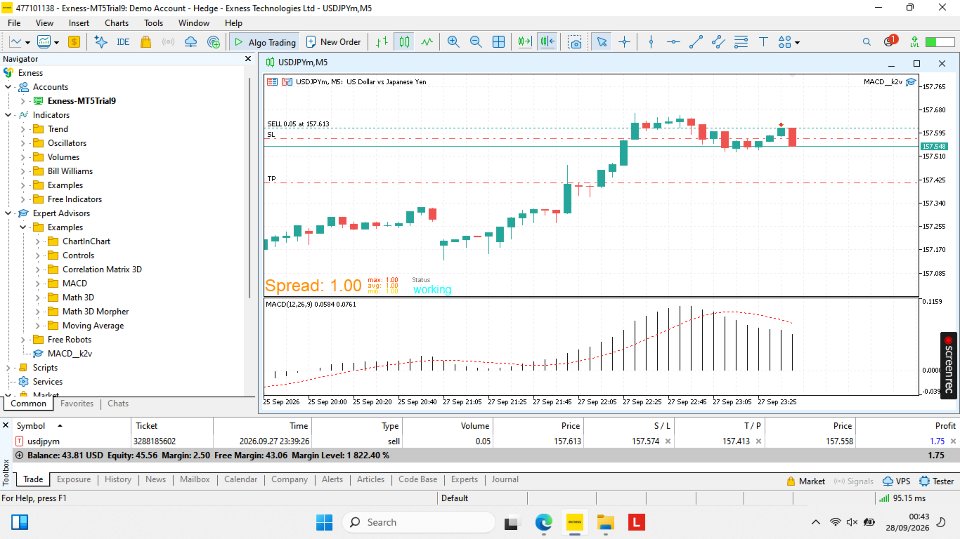This screenshot has height=539, width=960.
Task: Open Windows Start menu
Action: (324, 522)
